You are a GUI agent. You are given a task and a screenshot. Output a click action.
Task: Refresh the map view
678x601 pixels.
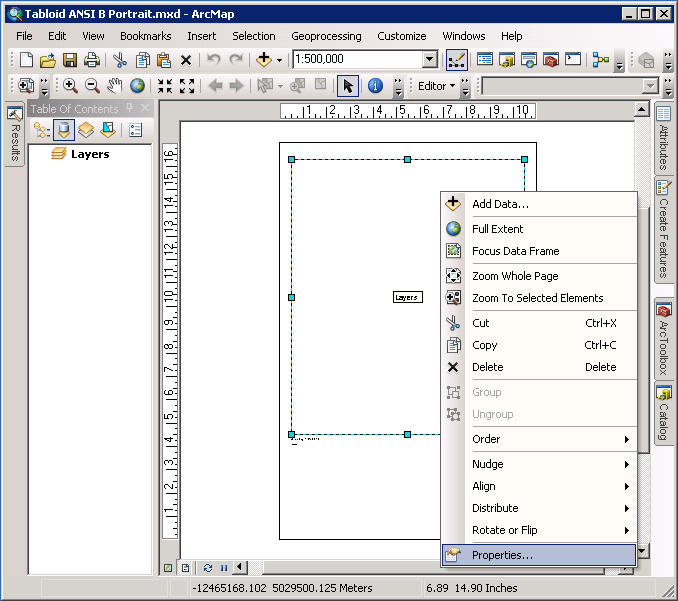208,568
